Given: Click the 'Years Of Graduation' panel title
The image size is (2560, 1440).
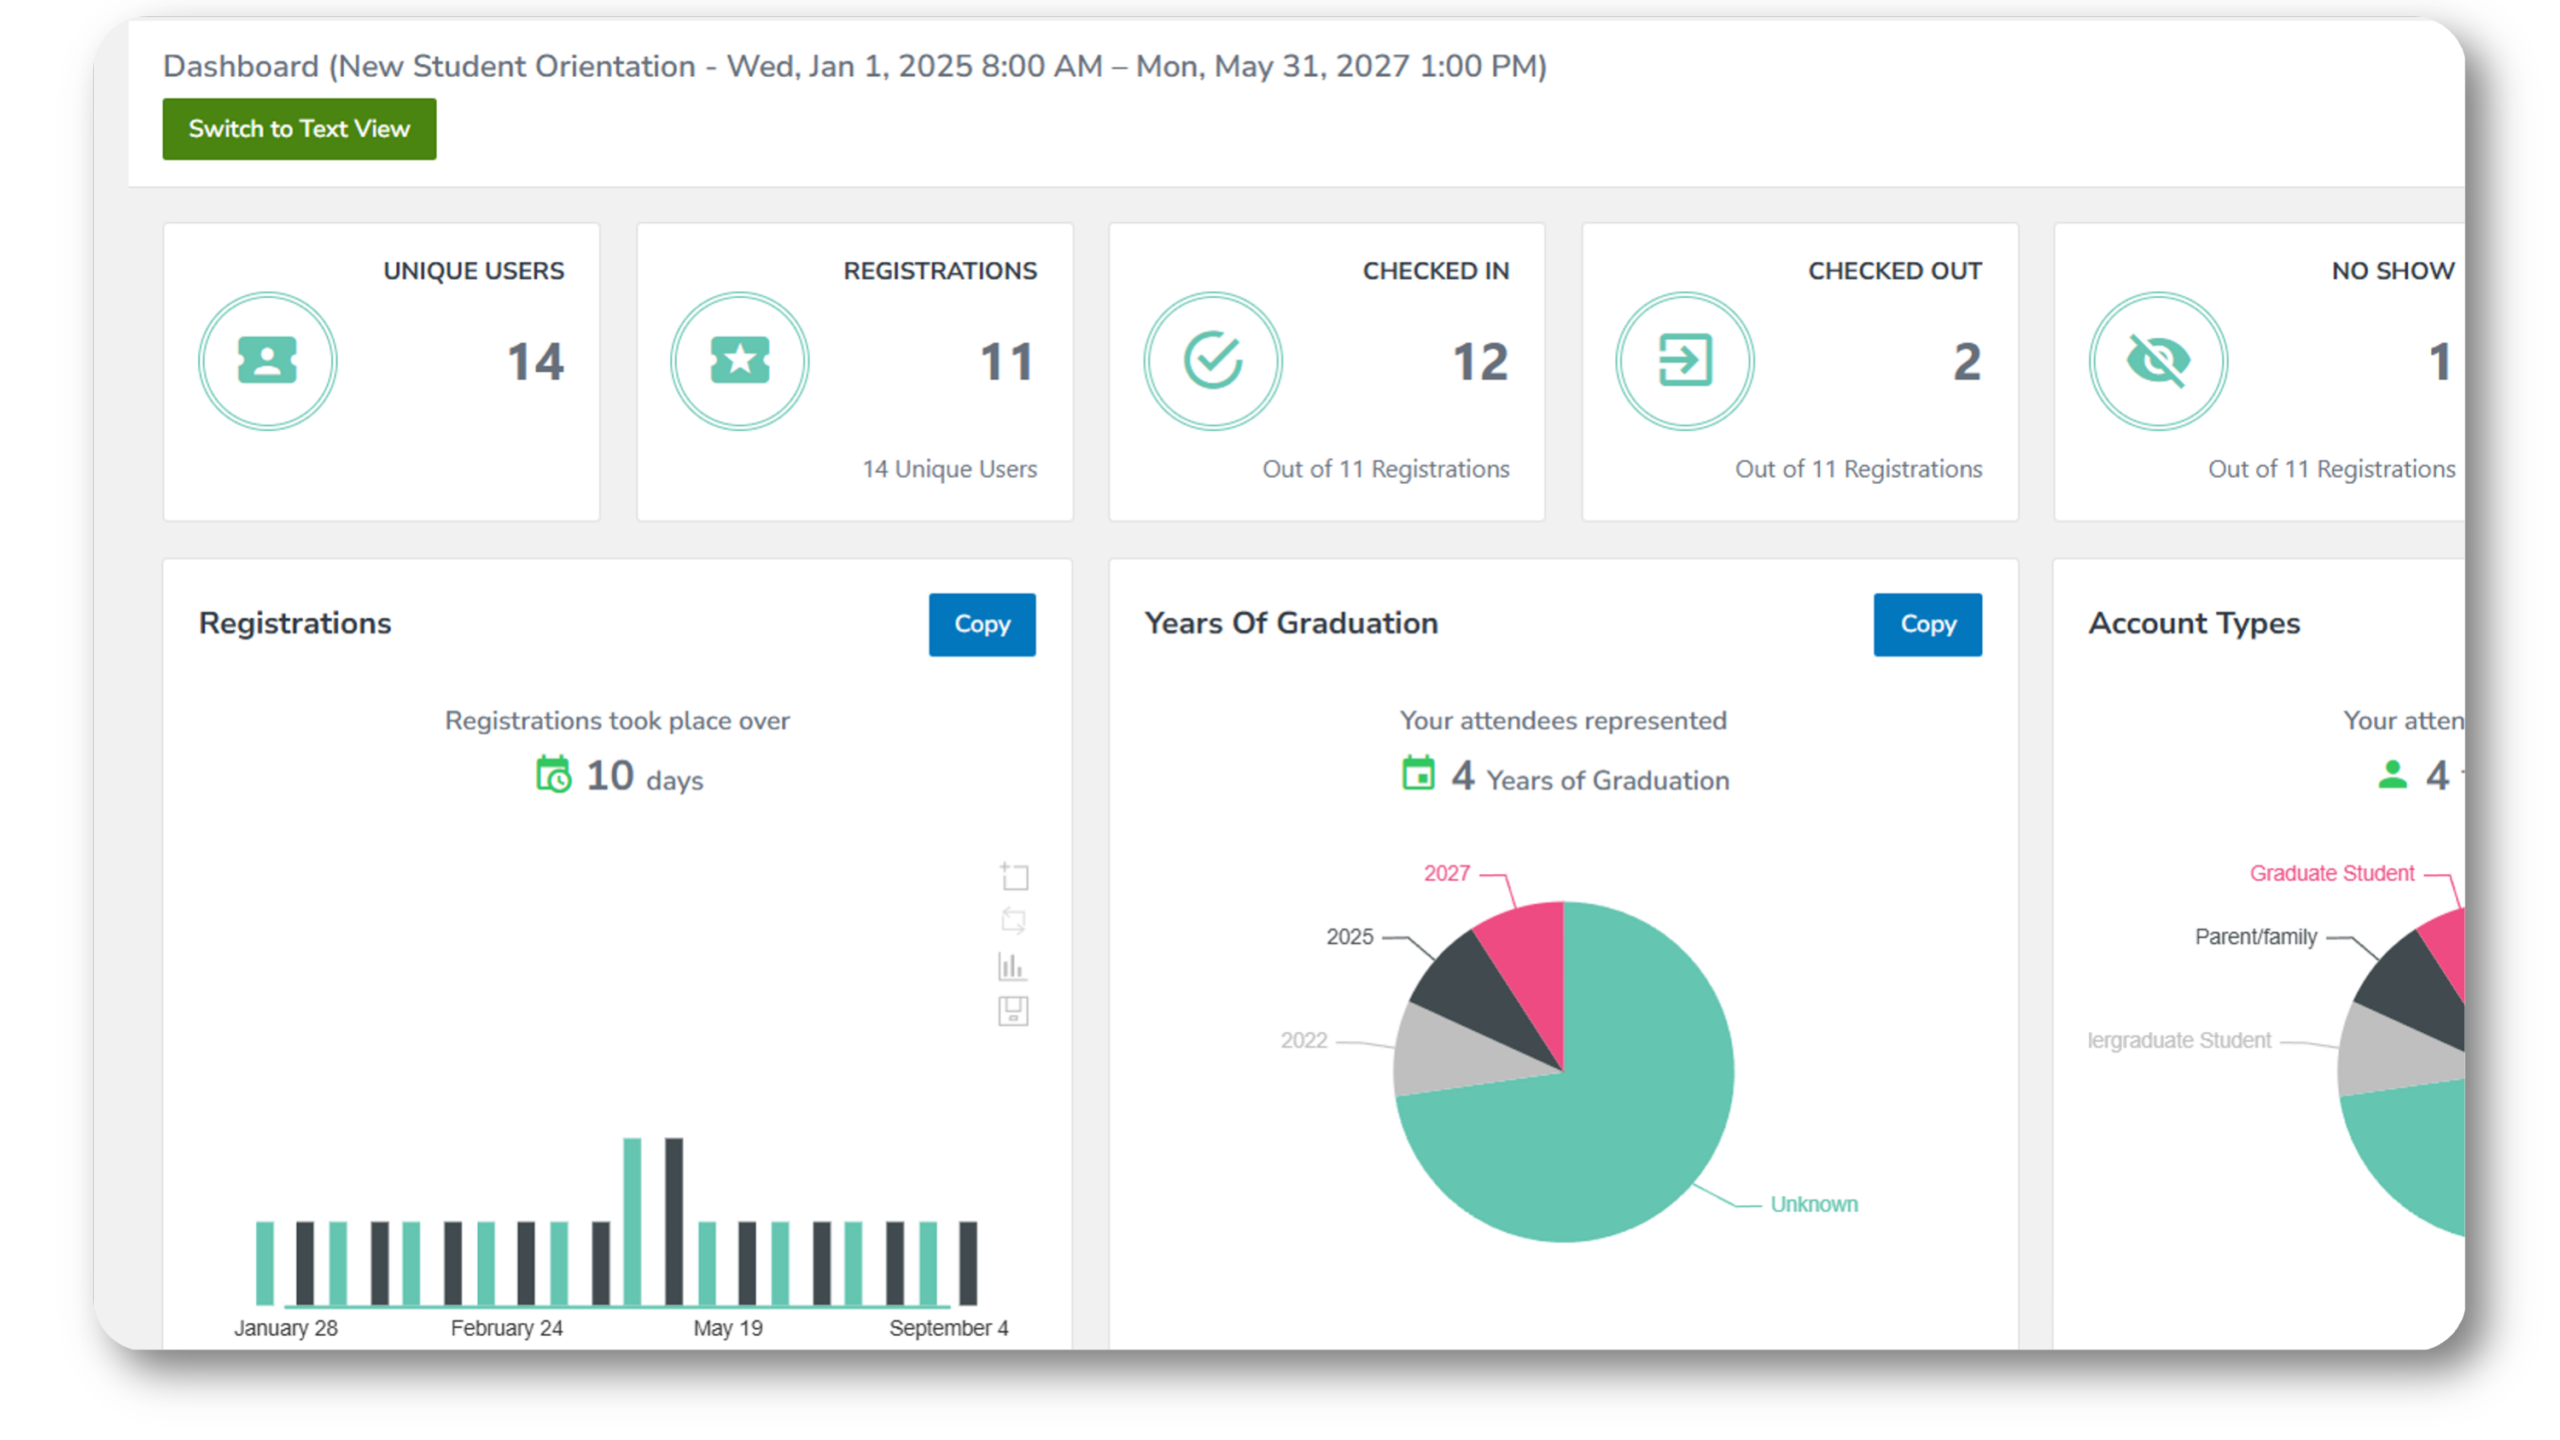Looking at the screenshot, I should [x=1291, y=623].
